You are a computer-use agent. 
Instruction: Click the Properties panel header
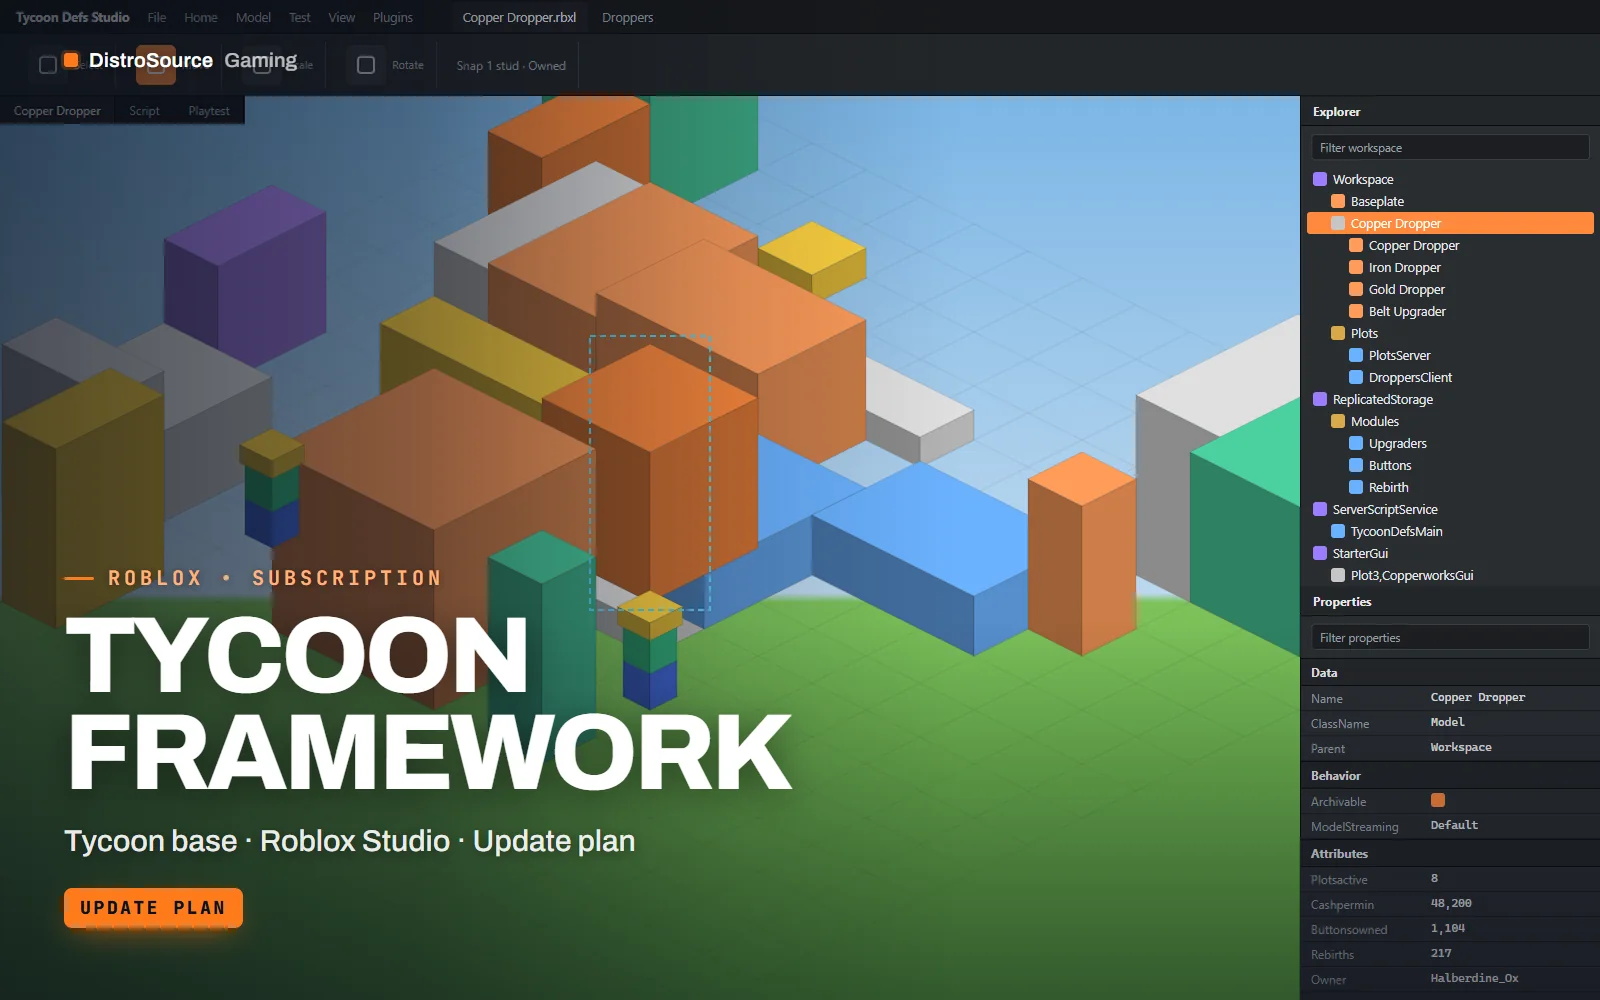1450,602
